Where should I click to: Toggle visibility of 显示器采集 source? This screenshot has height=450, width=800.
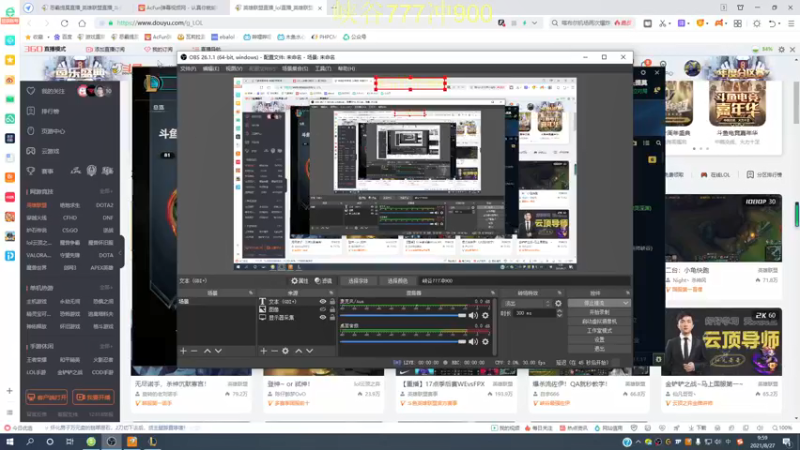tap(322, 317)
